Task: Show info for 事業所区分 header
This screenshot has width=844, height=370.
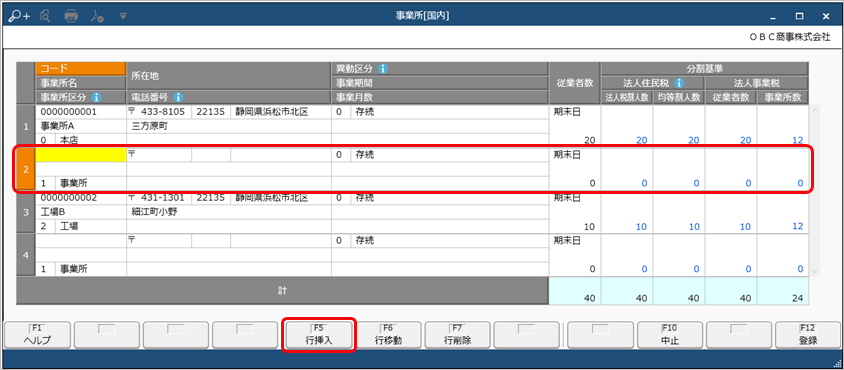Action: [96, 97]
